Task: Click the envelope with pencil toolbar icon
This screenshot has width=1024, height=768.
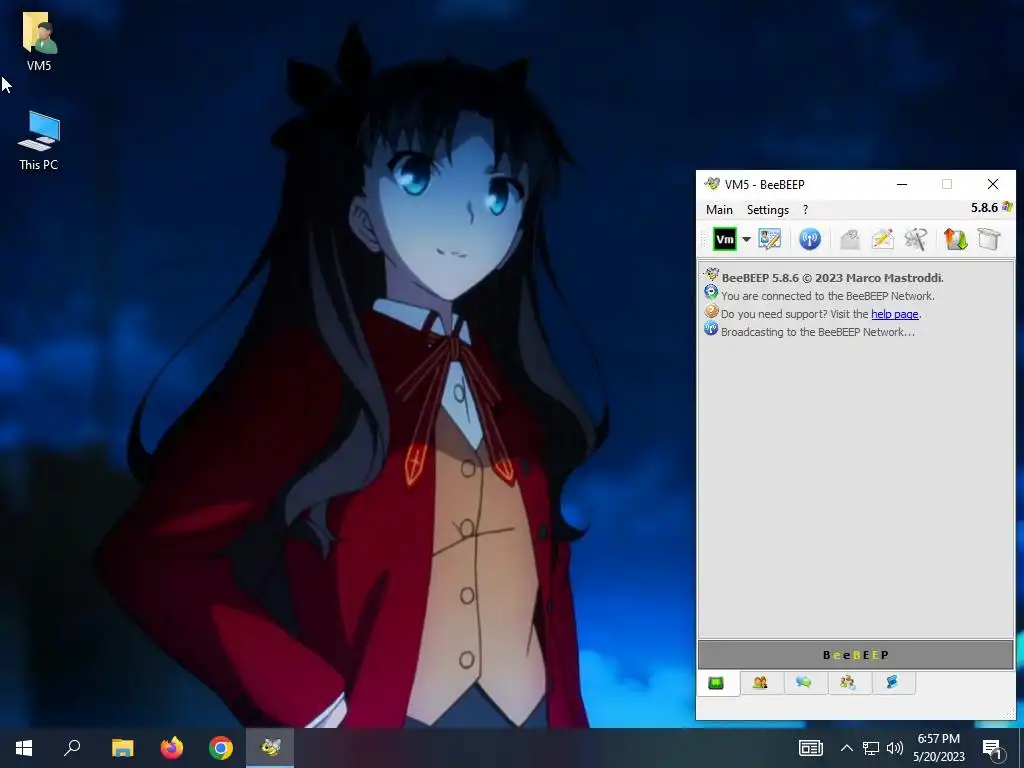Action: click(882, 239)
